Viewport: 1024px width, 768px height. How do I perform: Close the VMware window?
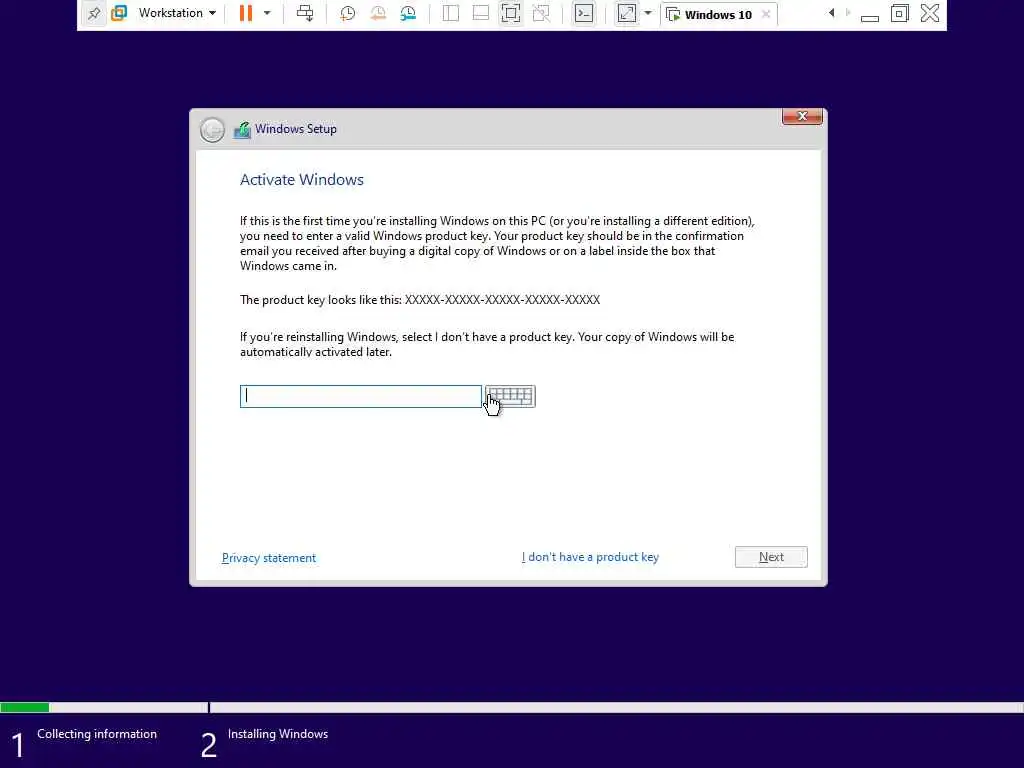coord(930,13)
